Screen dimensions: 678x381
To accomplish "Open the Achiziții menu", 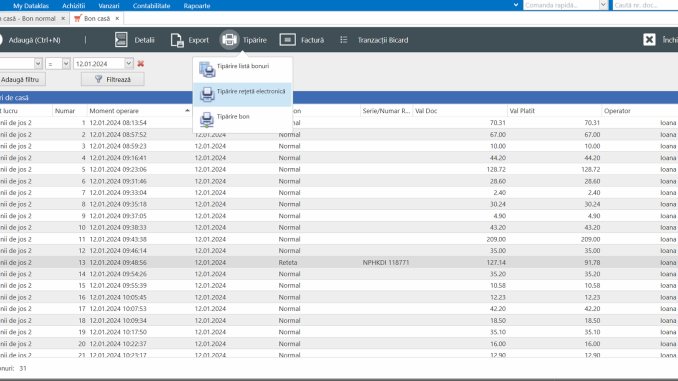I will pyautogui.click(x=74, y=6).
